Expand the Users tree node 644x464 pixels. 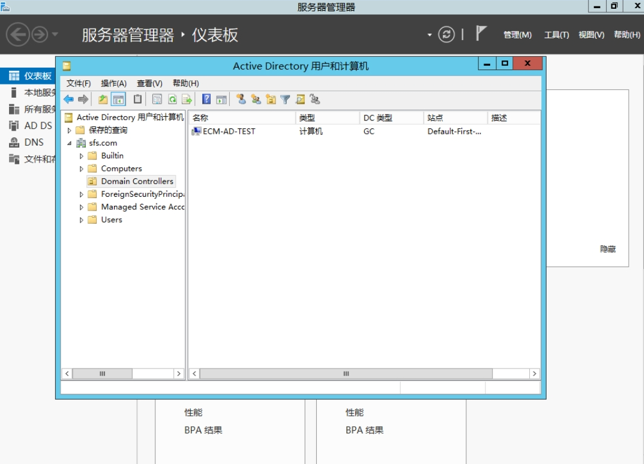click(81, 220)
